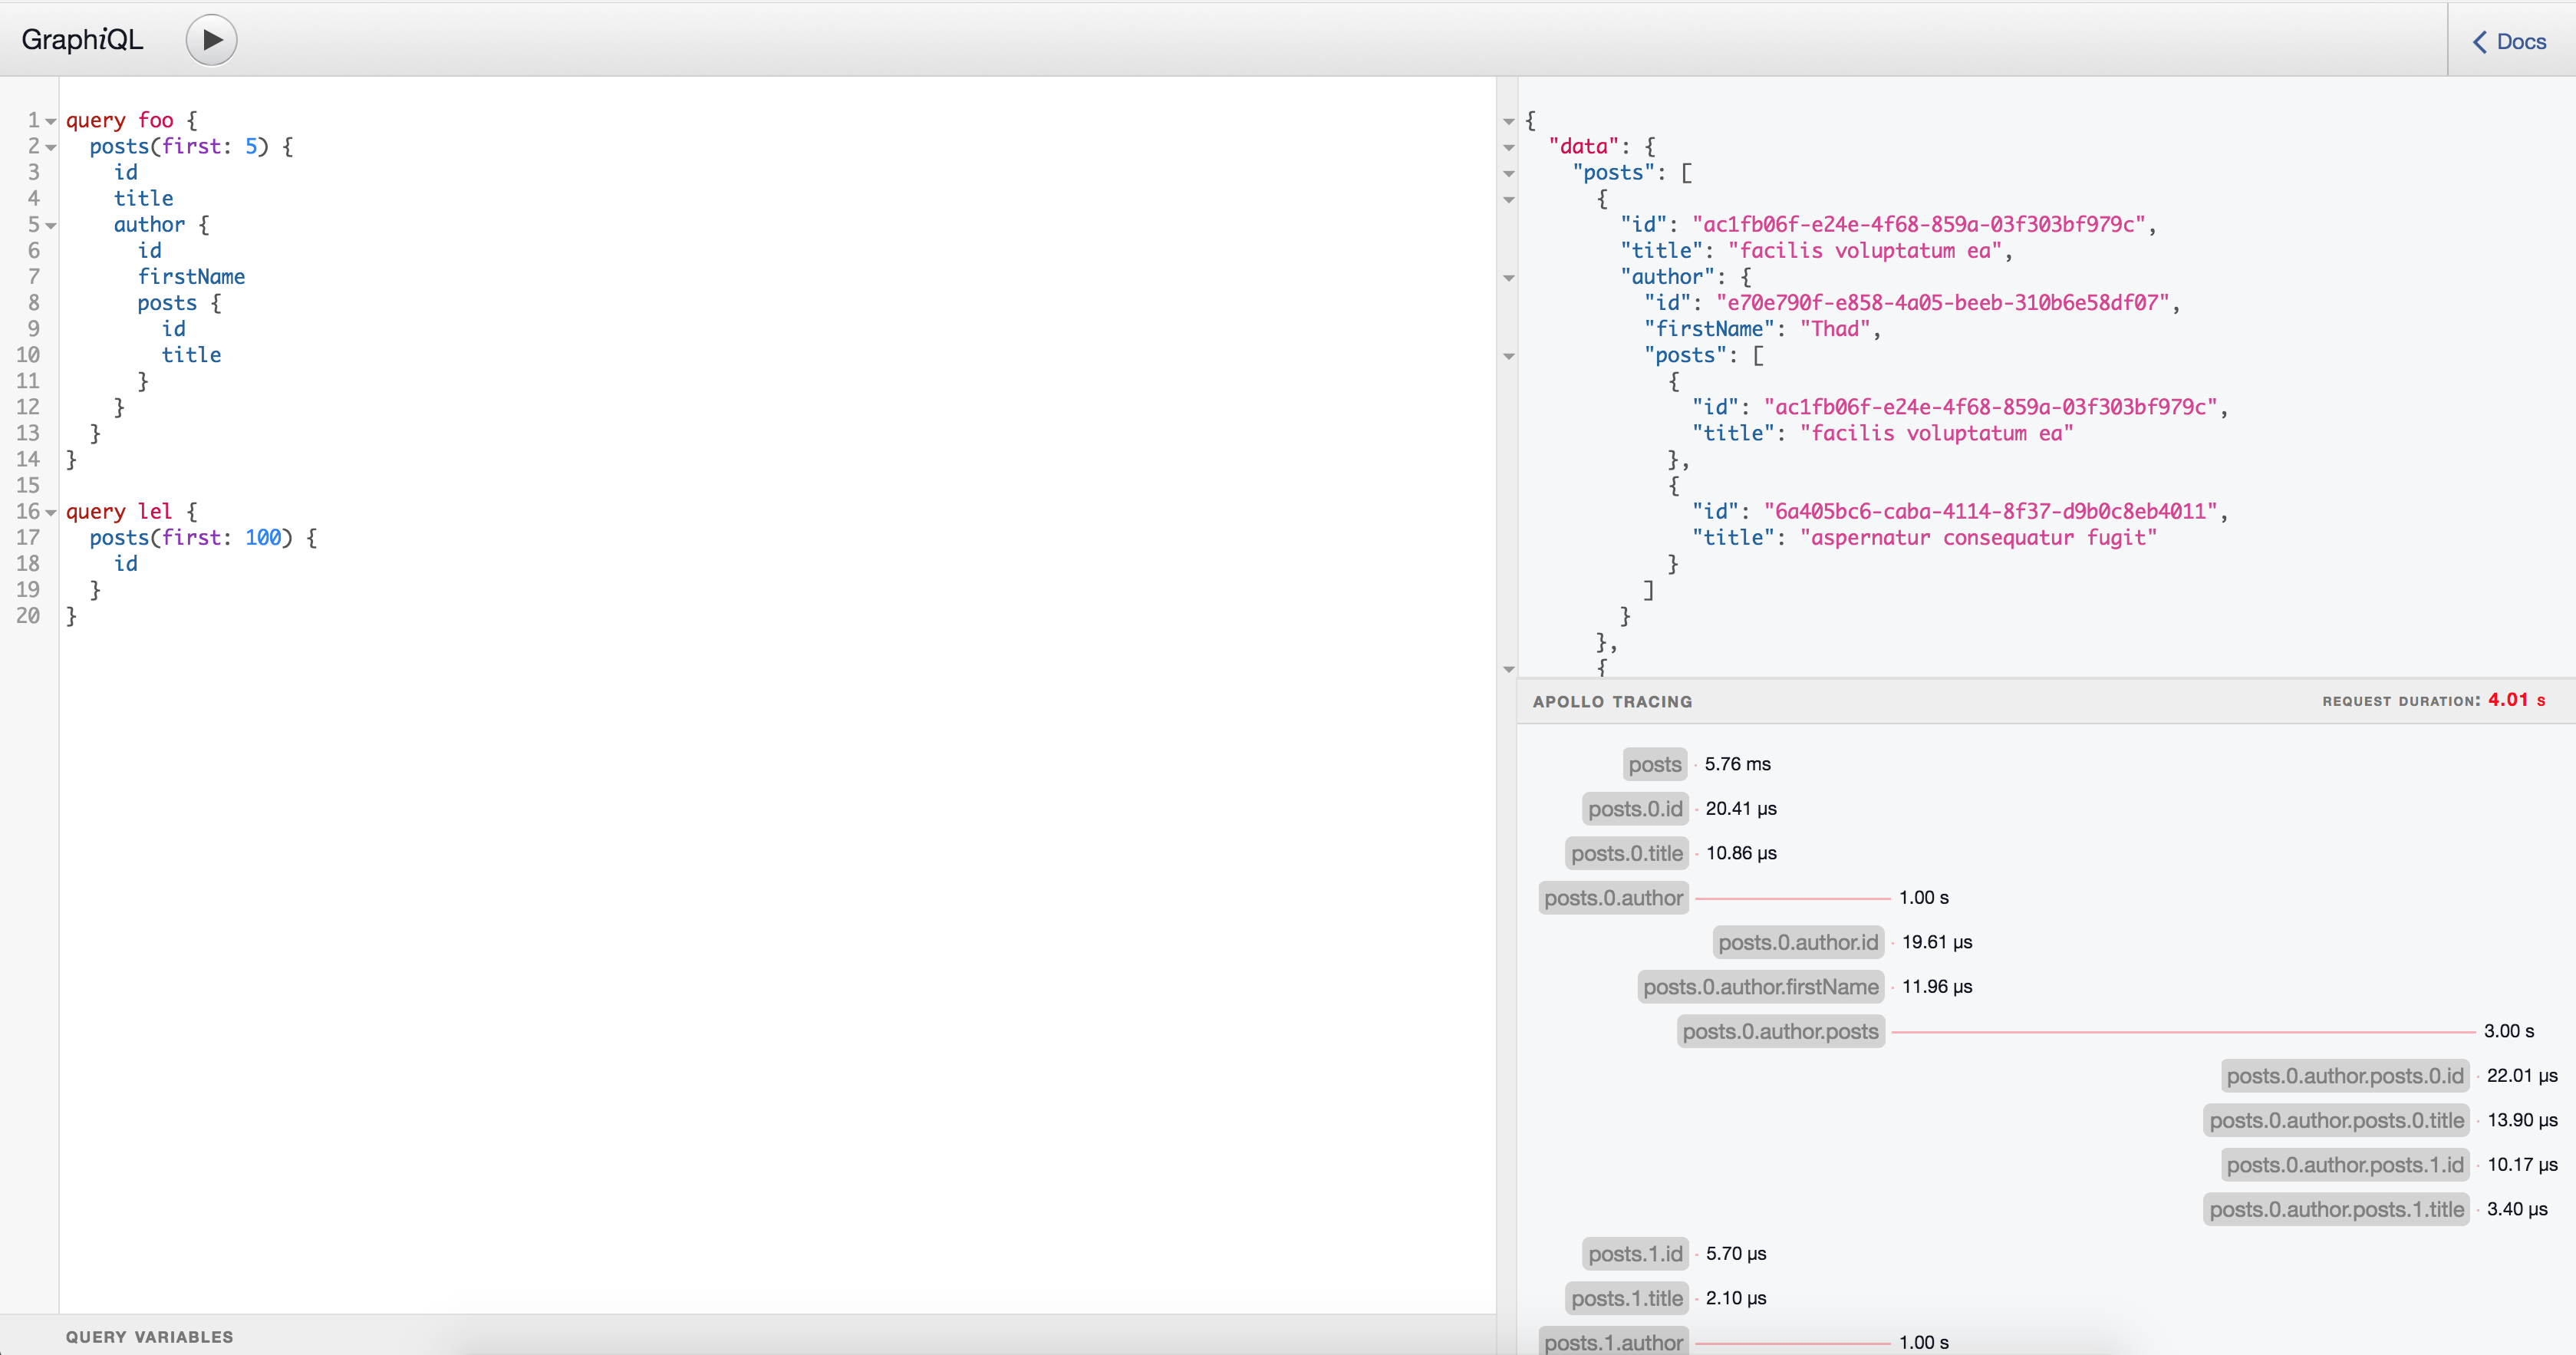Collapse the "data" object in results
Image resolution: width=2576 pixels, height=1355 pixels.
1509,147
